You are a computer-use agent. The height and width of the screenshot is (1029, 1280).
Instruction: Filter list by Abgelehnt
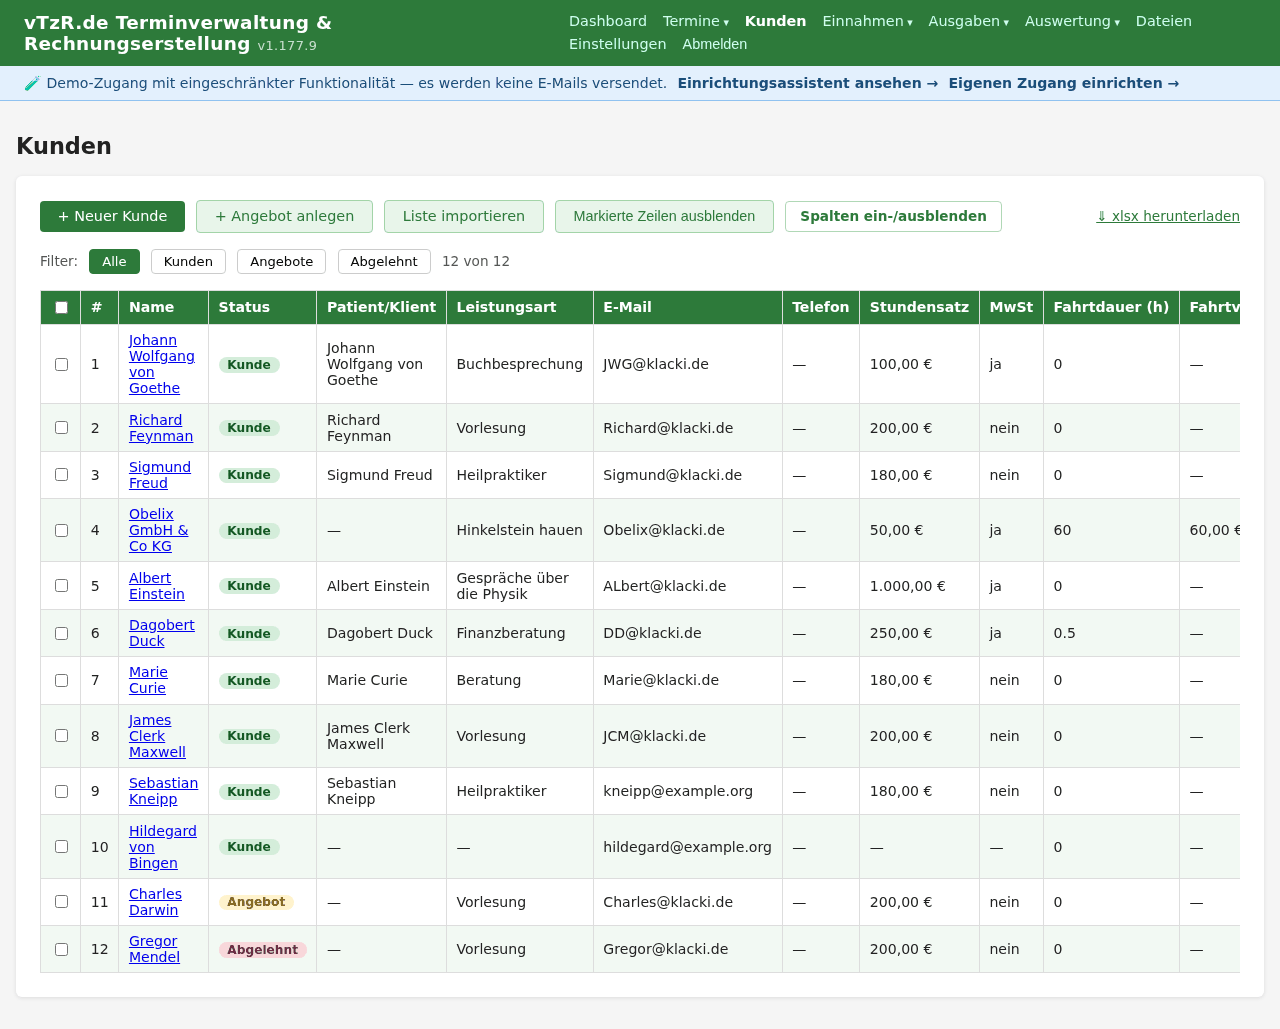tap(384, 261)
